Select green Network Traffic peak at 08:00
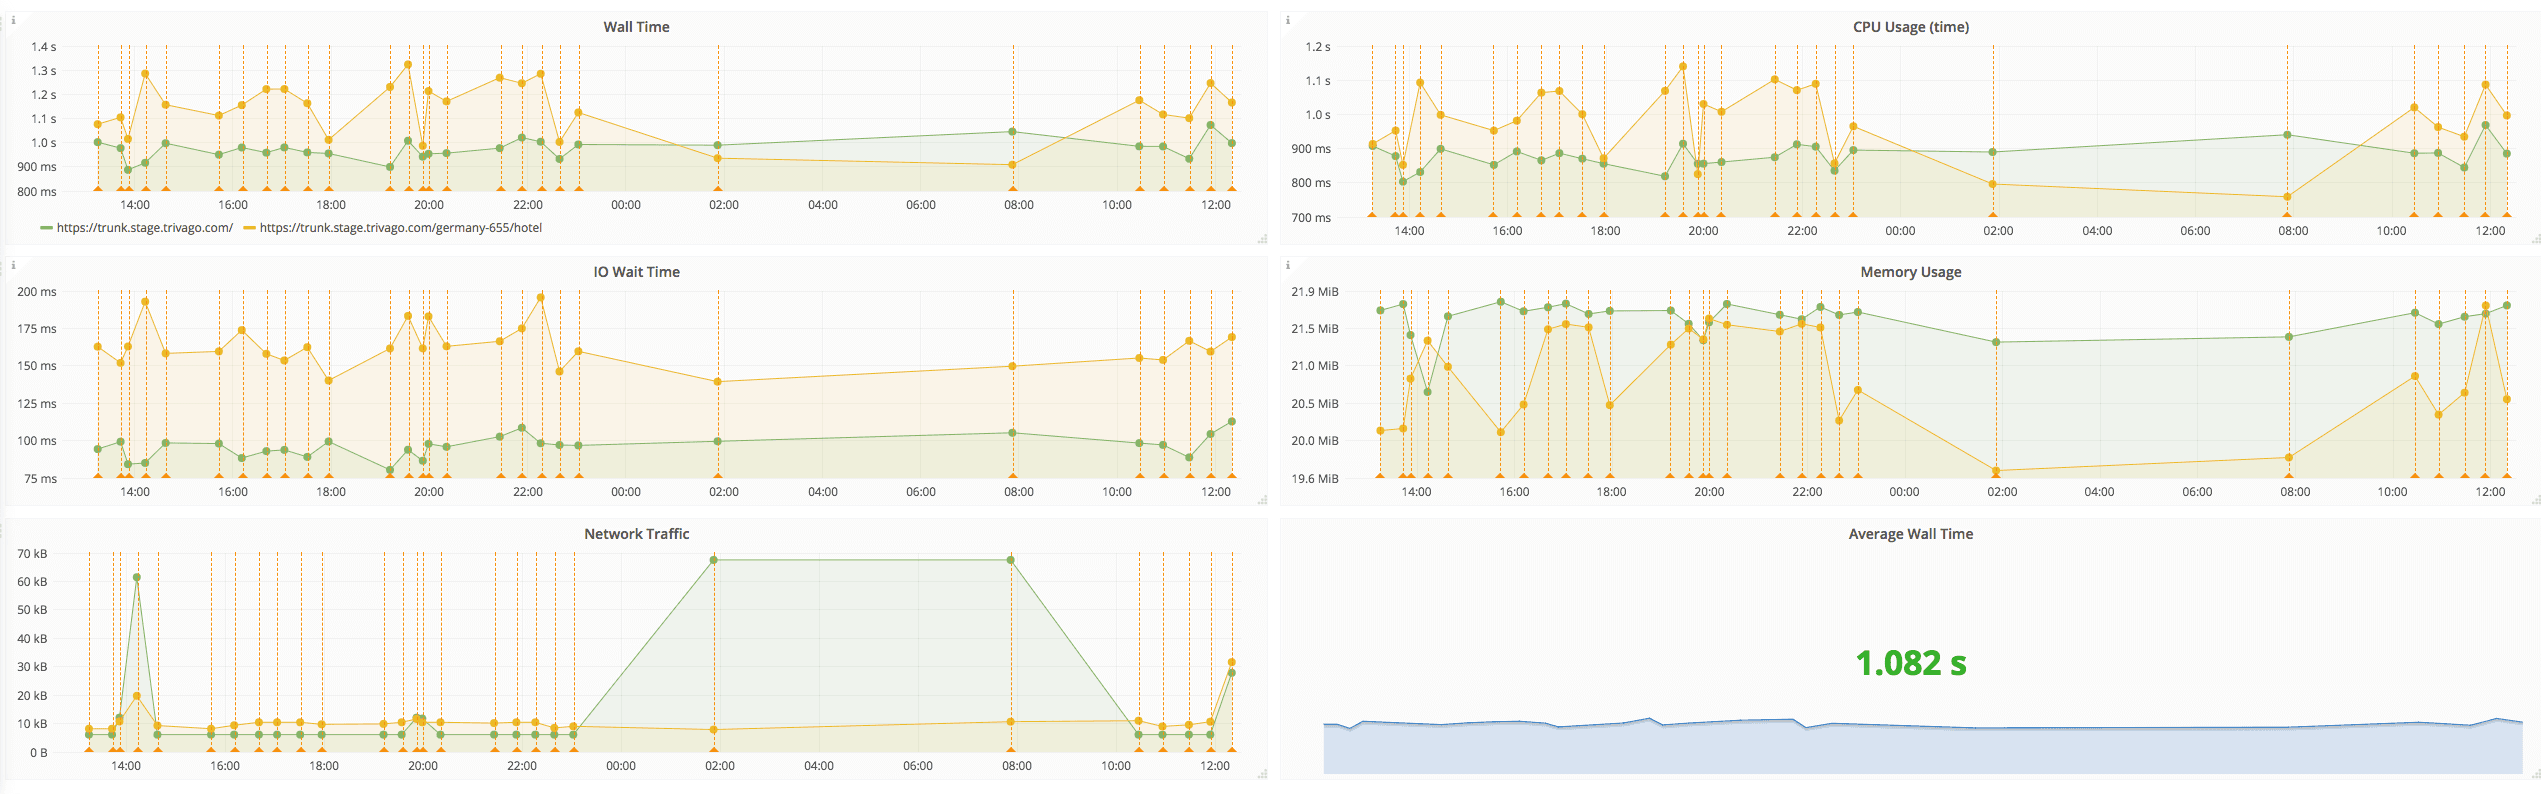 point(1011,560)
